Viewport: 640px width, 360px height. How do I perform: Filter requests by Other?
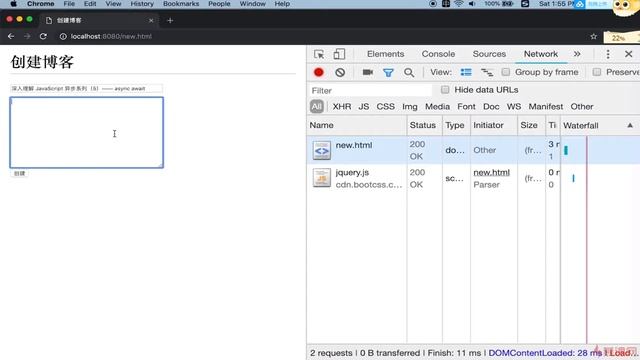point(582,107)
